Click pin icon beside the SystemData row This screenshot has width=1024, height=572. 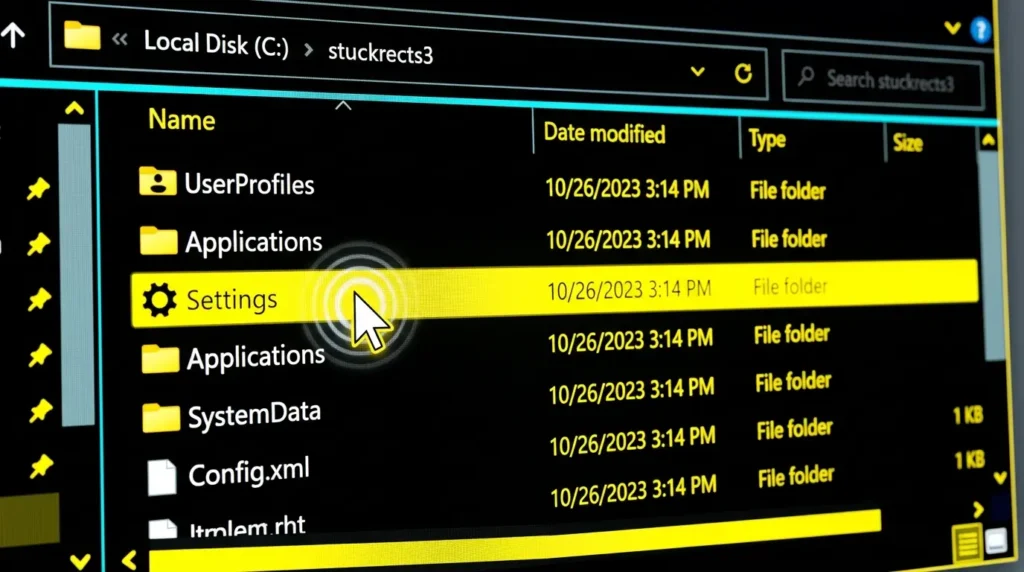point(40,411)
